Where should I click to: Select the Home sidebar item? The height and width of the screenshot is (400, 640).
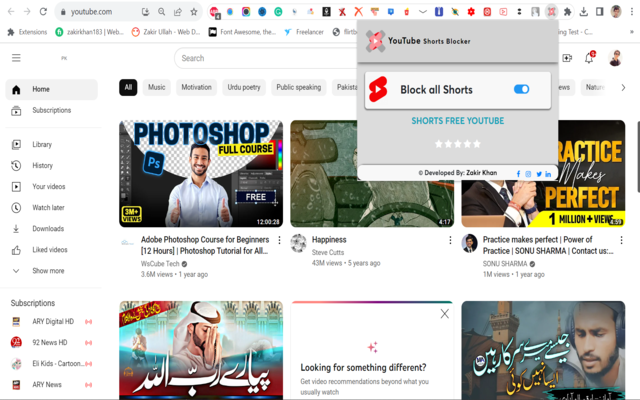click(x=51, y=89)
